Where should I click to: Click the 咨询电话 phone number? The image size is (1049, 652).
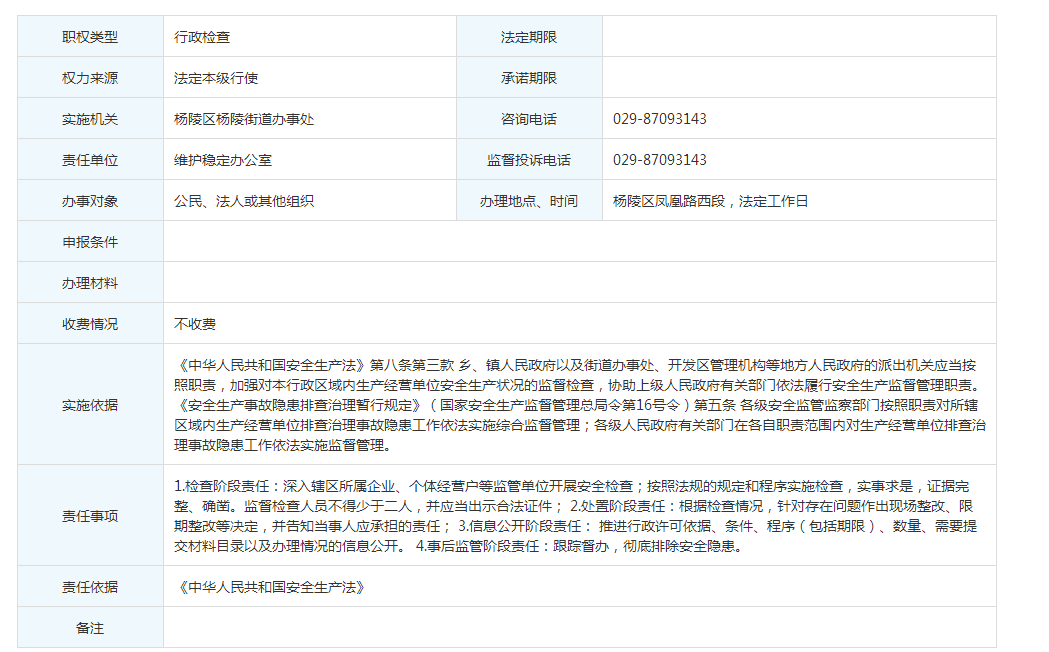click(x=659, y=119)
